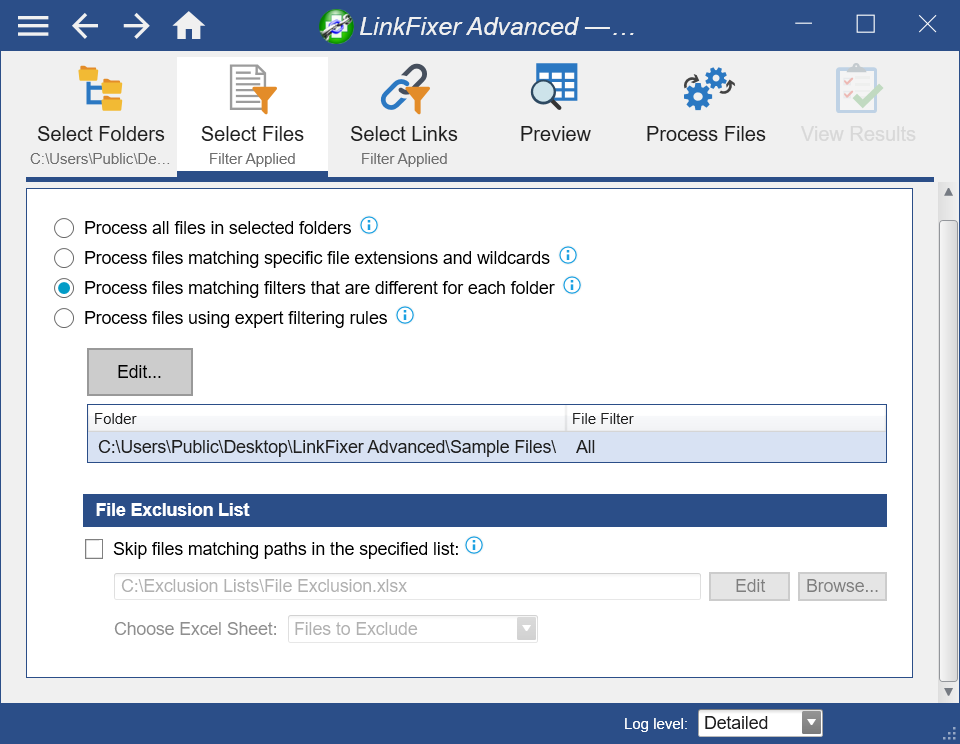Open the Select Folders step
The width and height of the screenshot is (960, 744).
point(101,115)
